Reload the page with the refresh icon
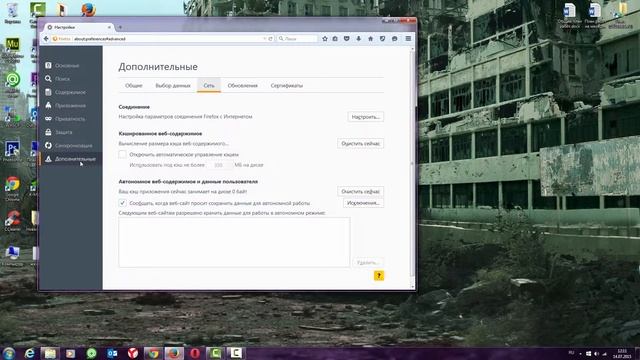The height and width of the screenshot is (360, 640). pos(270,39)
